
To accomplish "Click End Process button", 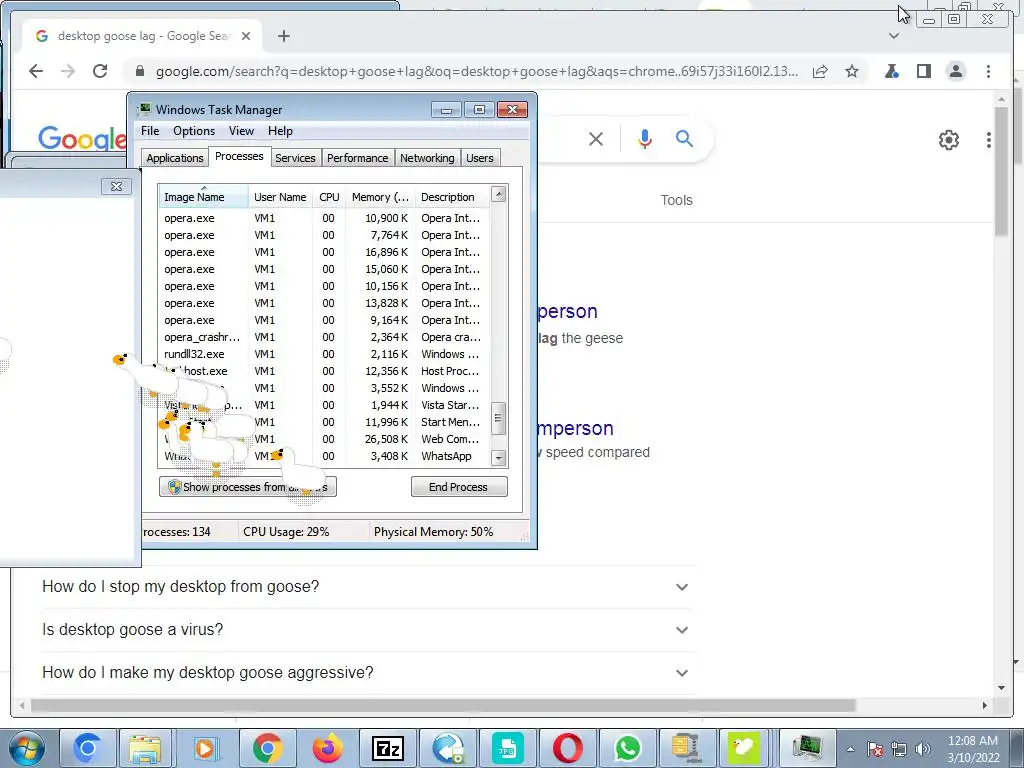I will 458,487.
